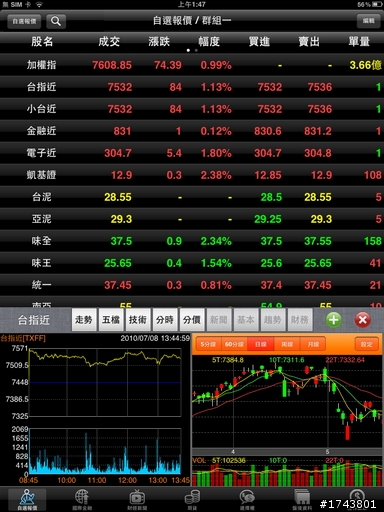Image resolution: width=384 pixels, height=512 pixels.
Task: Open the 期貨 coins tab icon
Action: tap(192, 499)
